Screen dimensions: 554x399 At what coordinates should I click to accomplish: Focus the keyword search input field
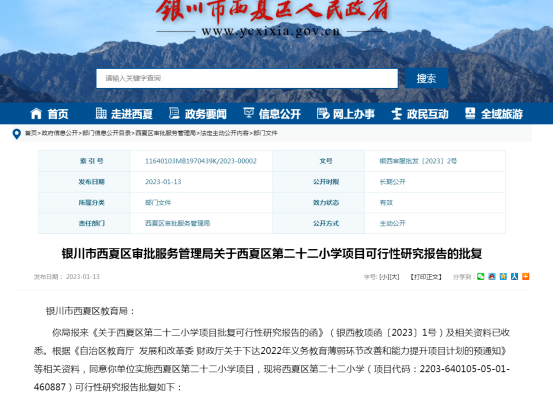tap(247, 78)
